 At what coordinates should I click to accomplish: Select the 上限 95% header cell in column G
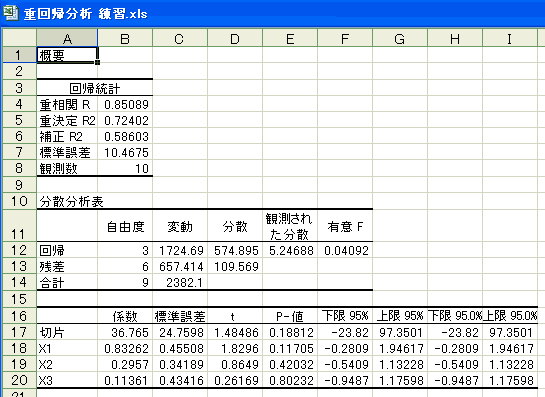[400, 316]
